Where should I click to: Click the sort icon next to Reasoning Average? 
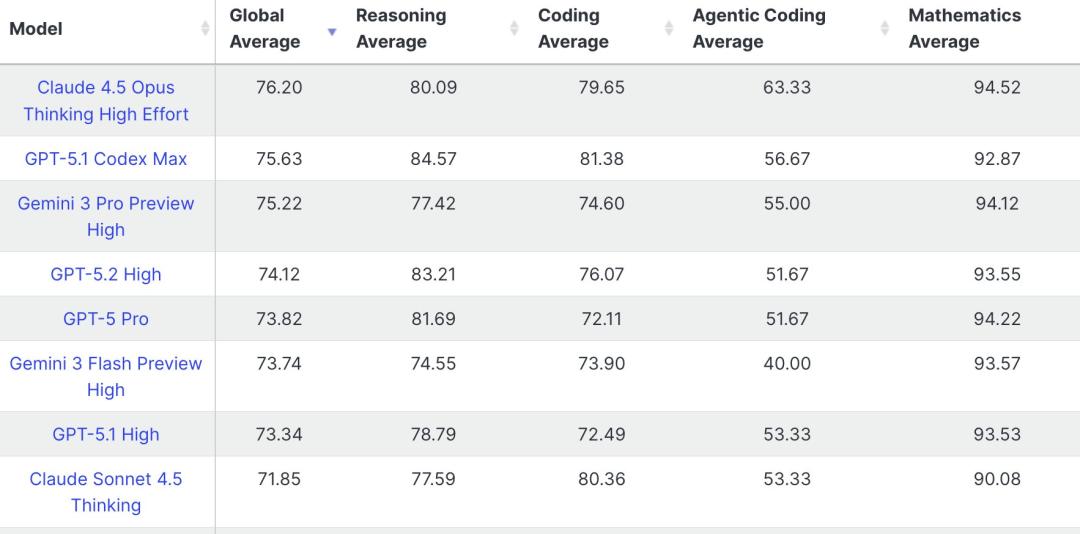(515, 29)
